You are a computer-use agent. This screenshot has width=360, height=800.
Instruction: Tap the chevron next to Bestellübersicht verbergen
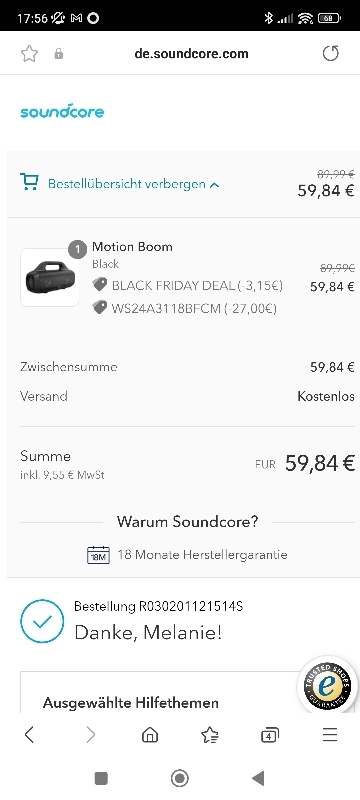click(214, 185)
